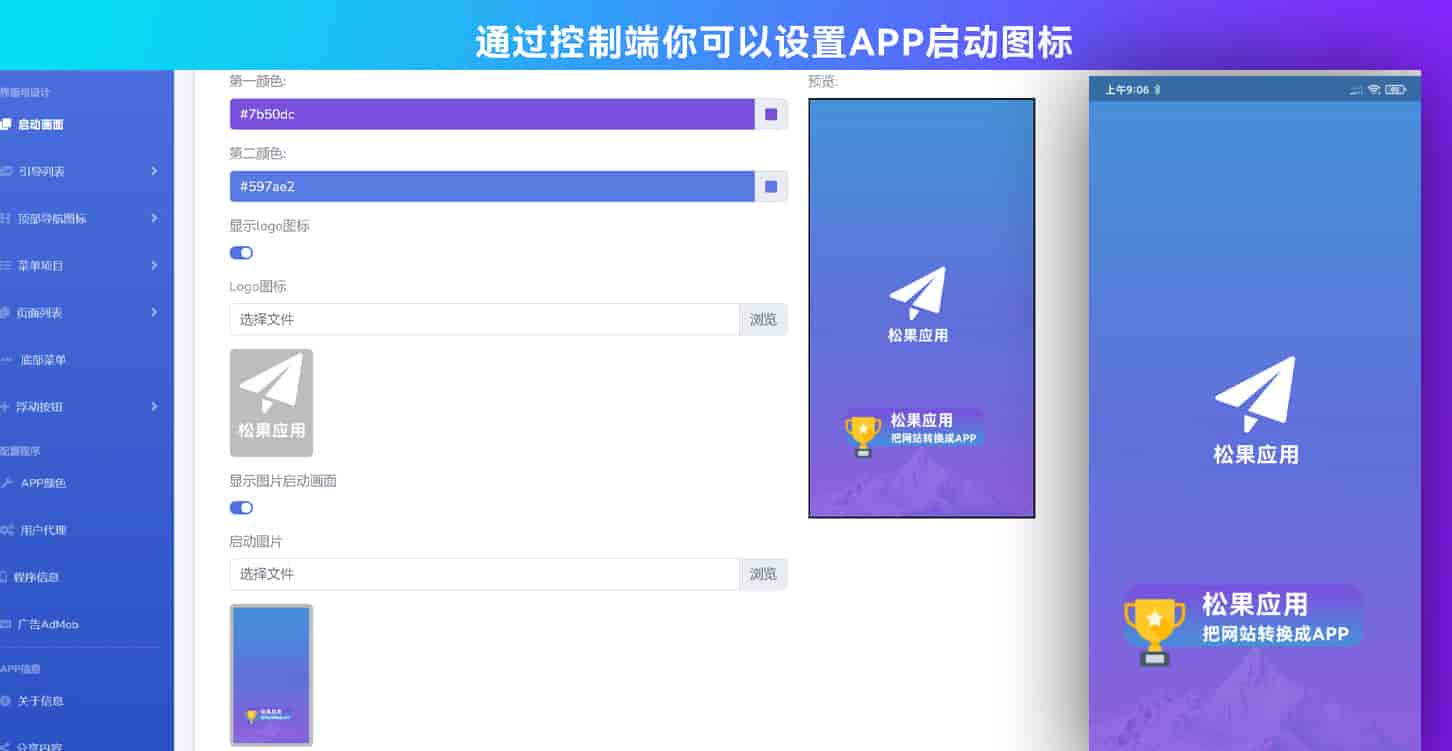Click the 用户代理 icon in sidebar
Image resolution: width=1452 pixels, height=751 pixels.
coord(6,530)
